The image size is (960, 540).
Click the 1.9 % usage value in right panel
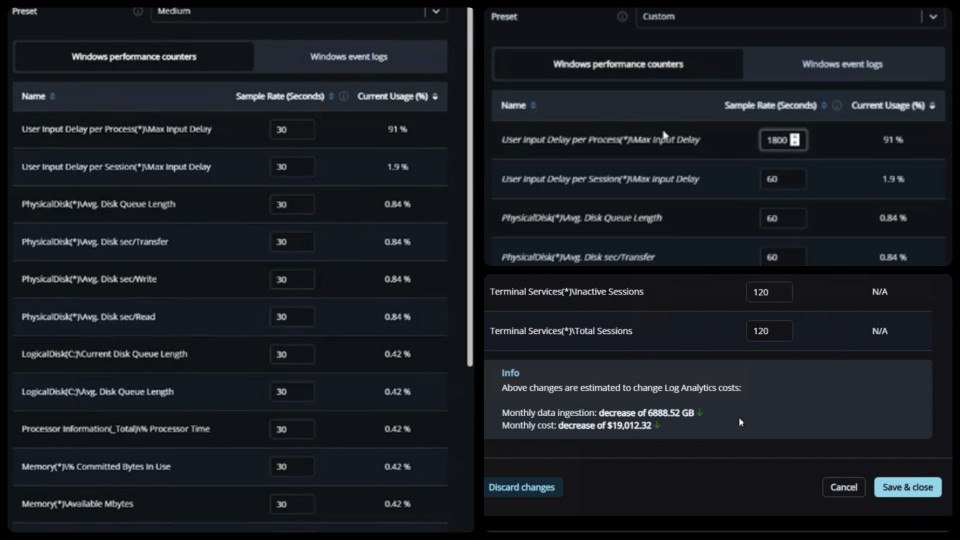tap(893, 179)
